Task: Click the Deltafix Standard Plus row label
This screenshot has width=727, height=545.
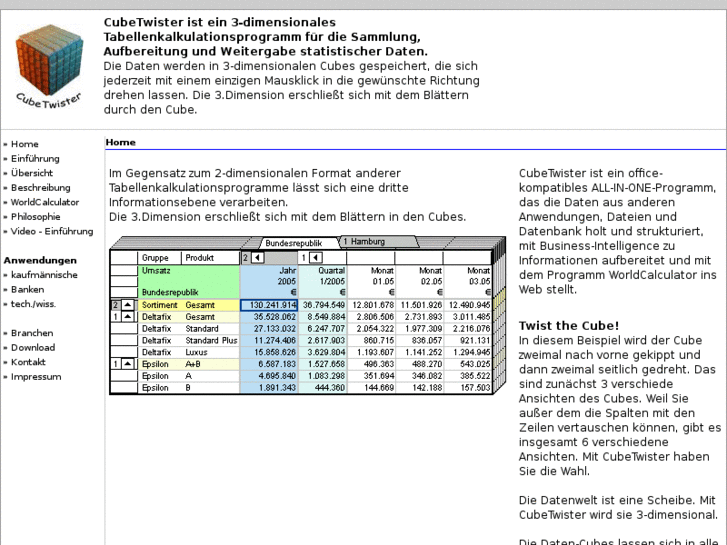Action: click(189, 340)
